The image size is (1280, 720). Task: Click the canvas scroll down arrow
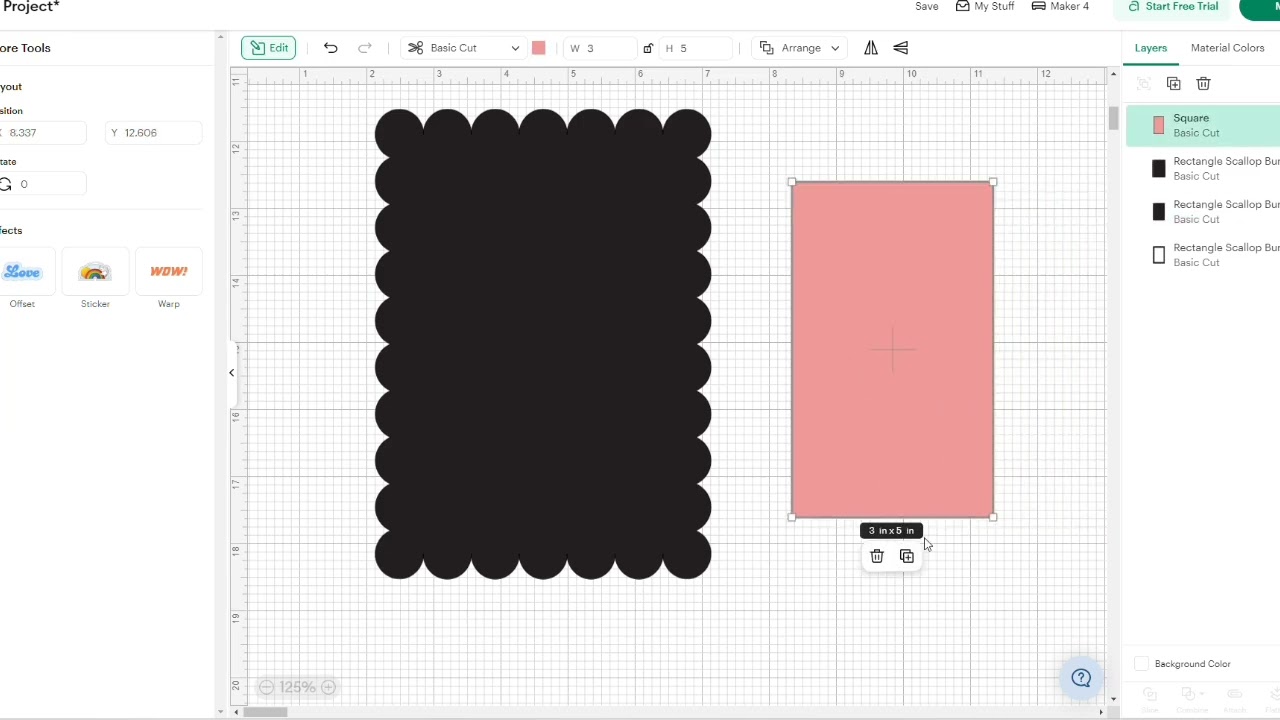coord(1113,699)
